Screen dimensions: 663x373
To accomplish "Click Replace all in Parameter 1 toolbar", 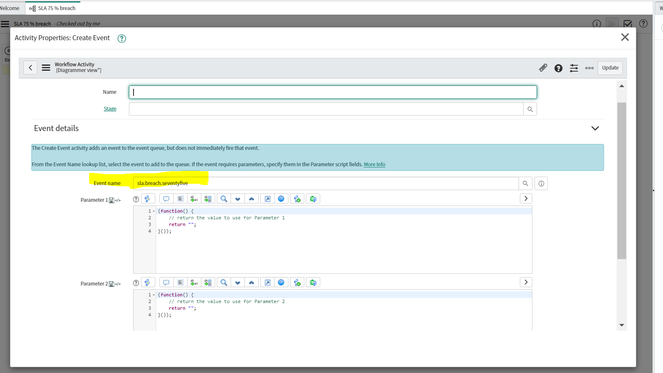I will coord(208,199).
